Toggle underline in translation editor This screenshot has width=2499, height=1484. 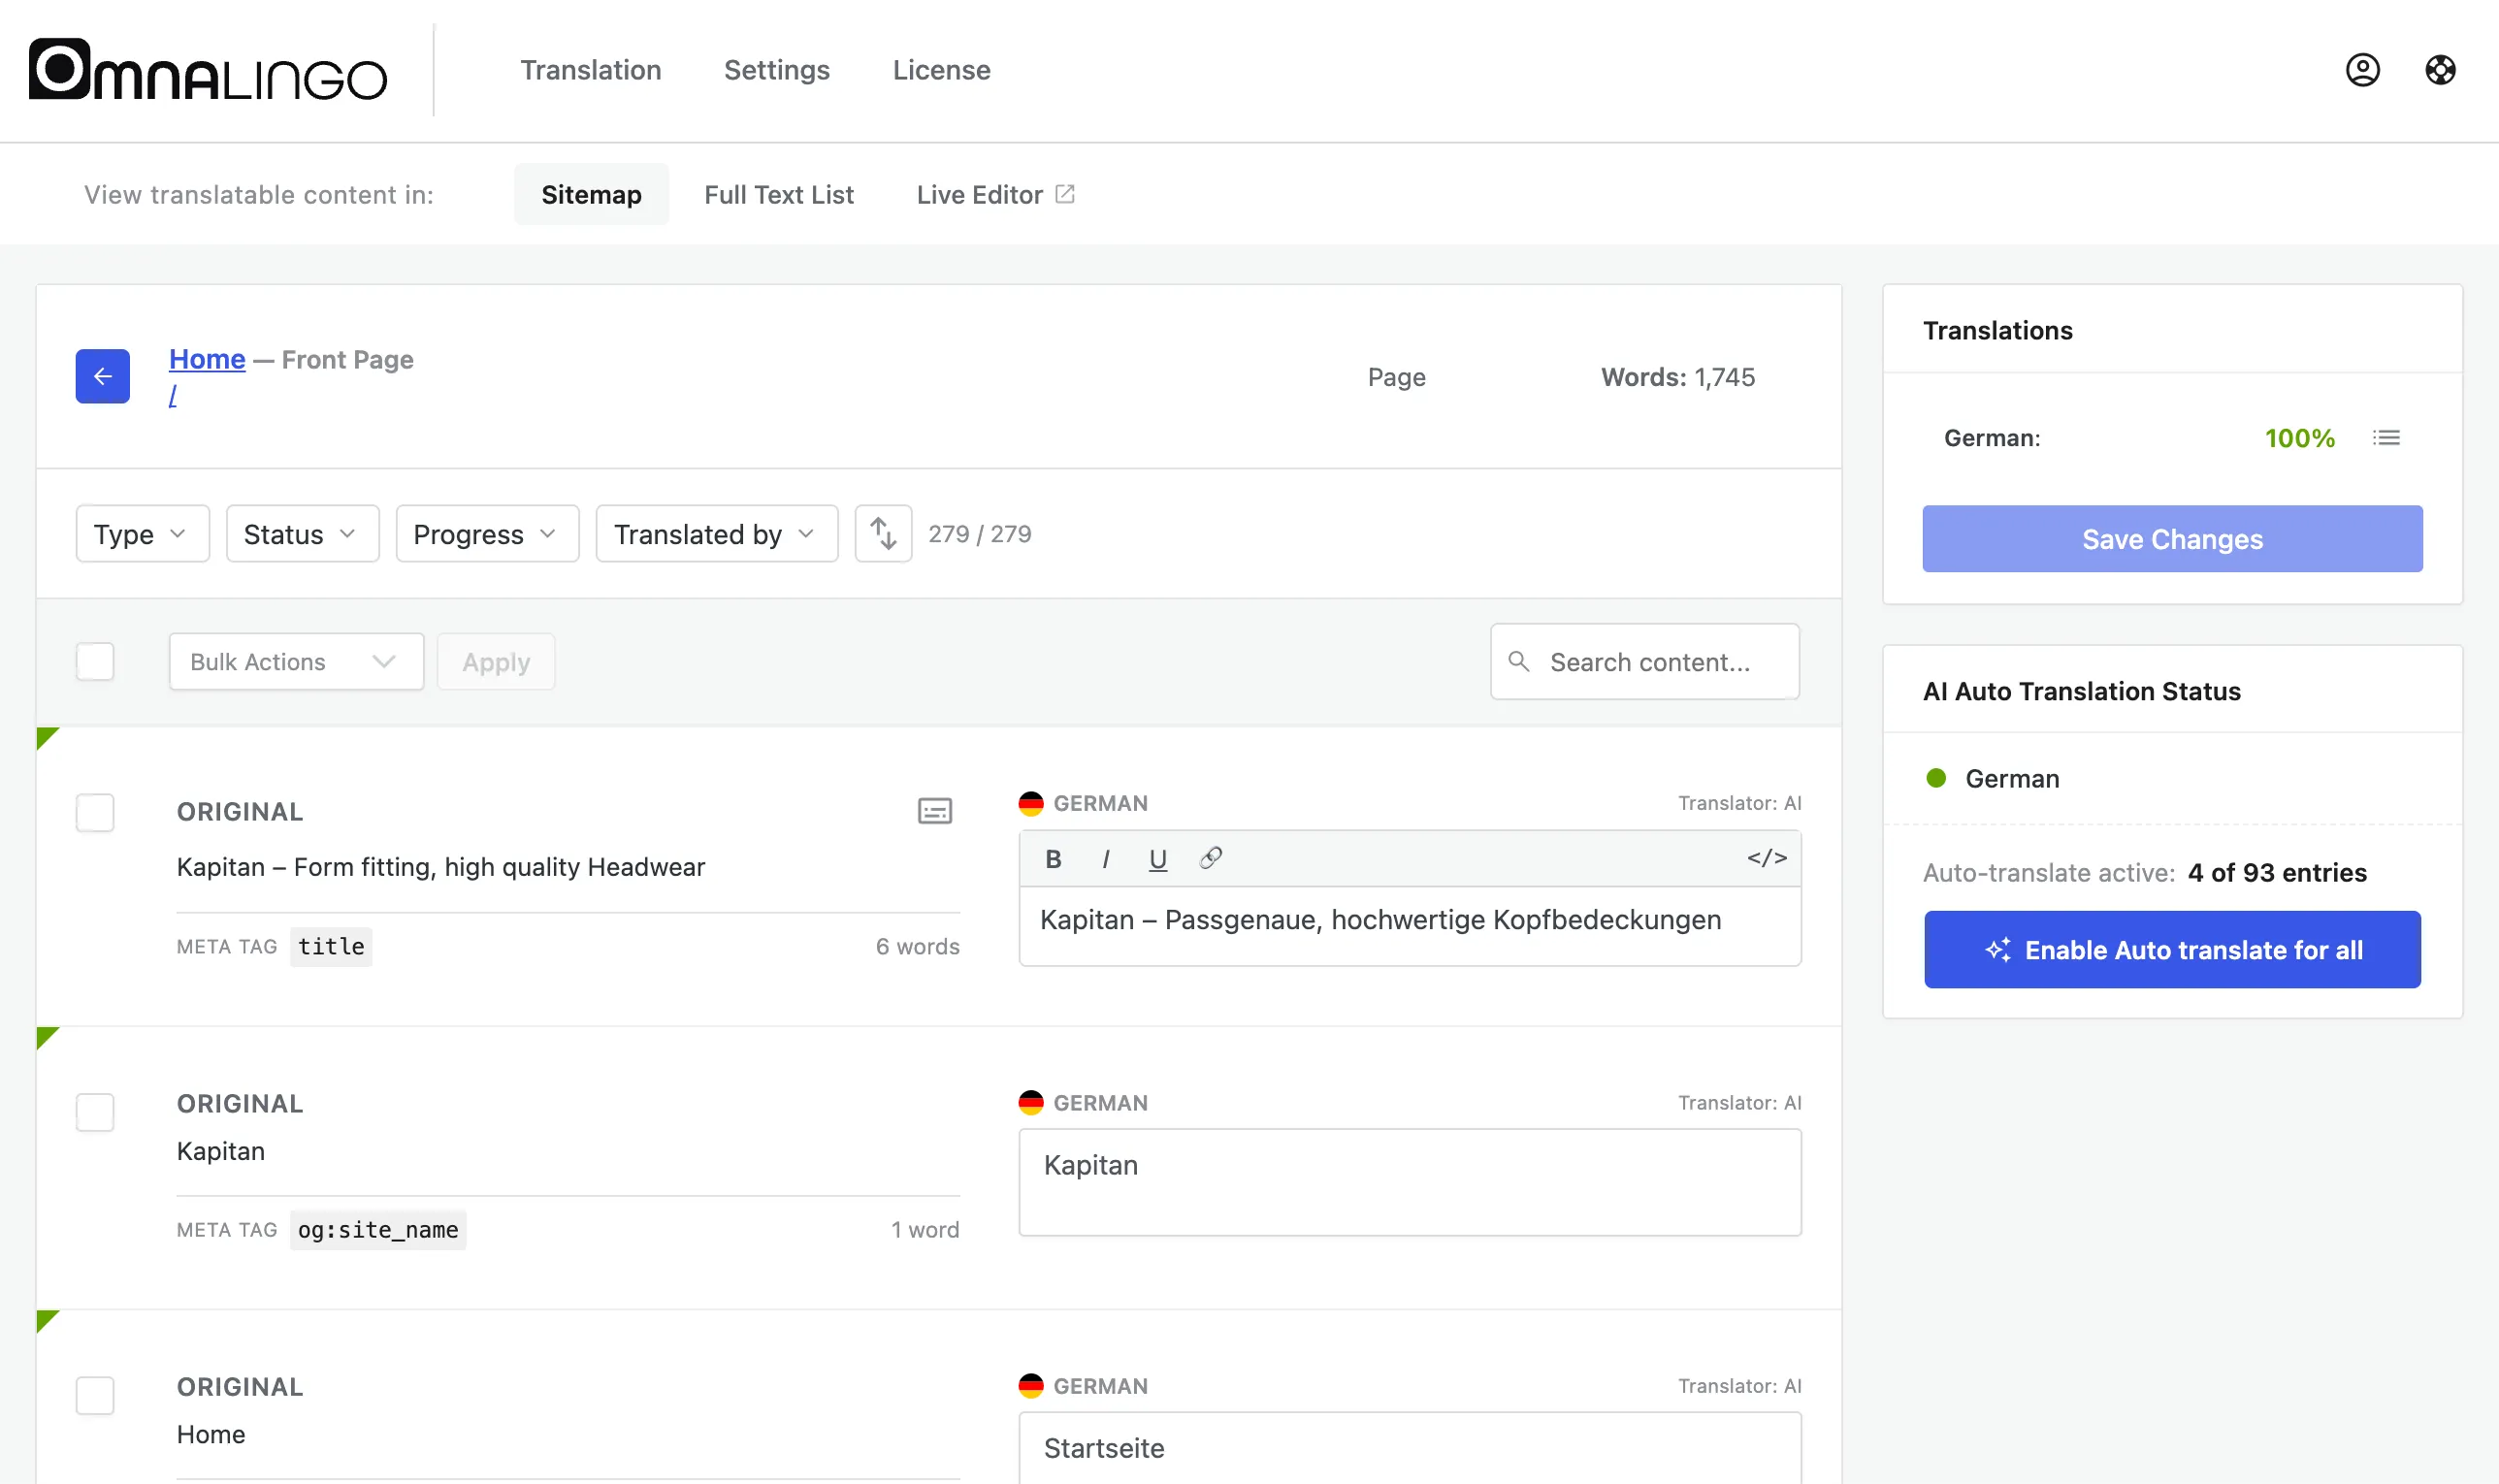(x=1158, y=859)
